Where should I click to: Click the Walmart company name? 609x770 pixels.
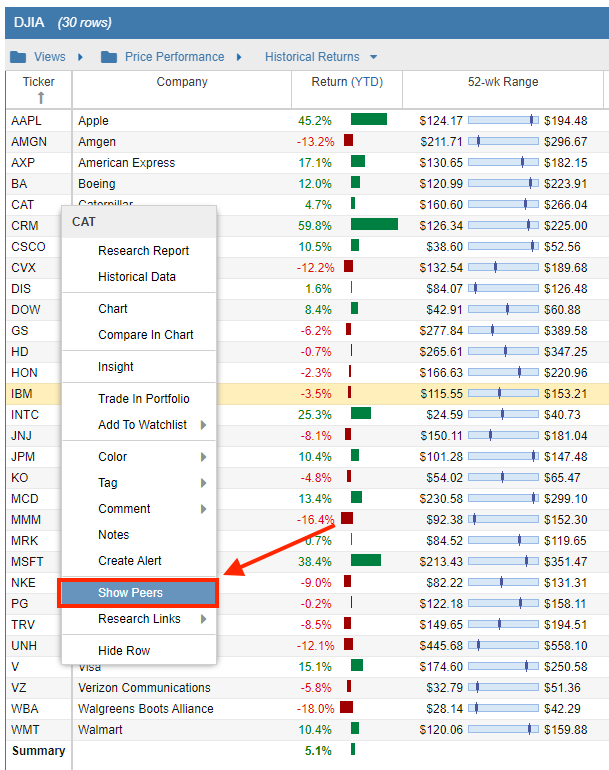point(100,730)
